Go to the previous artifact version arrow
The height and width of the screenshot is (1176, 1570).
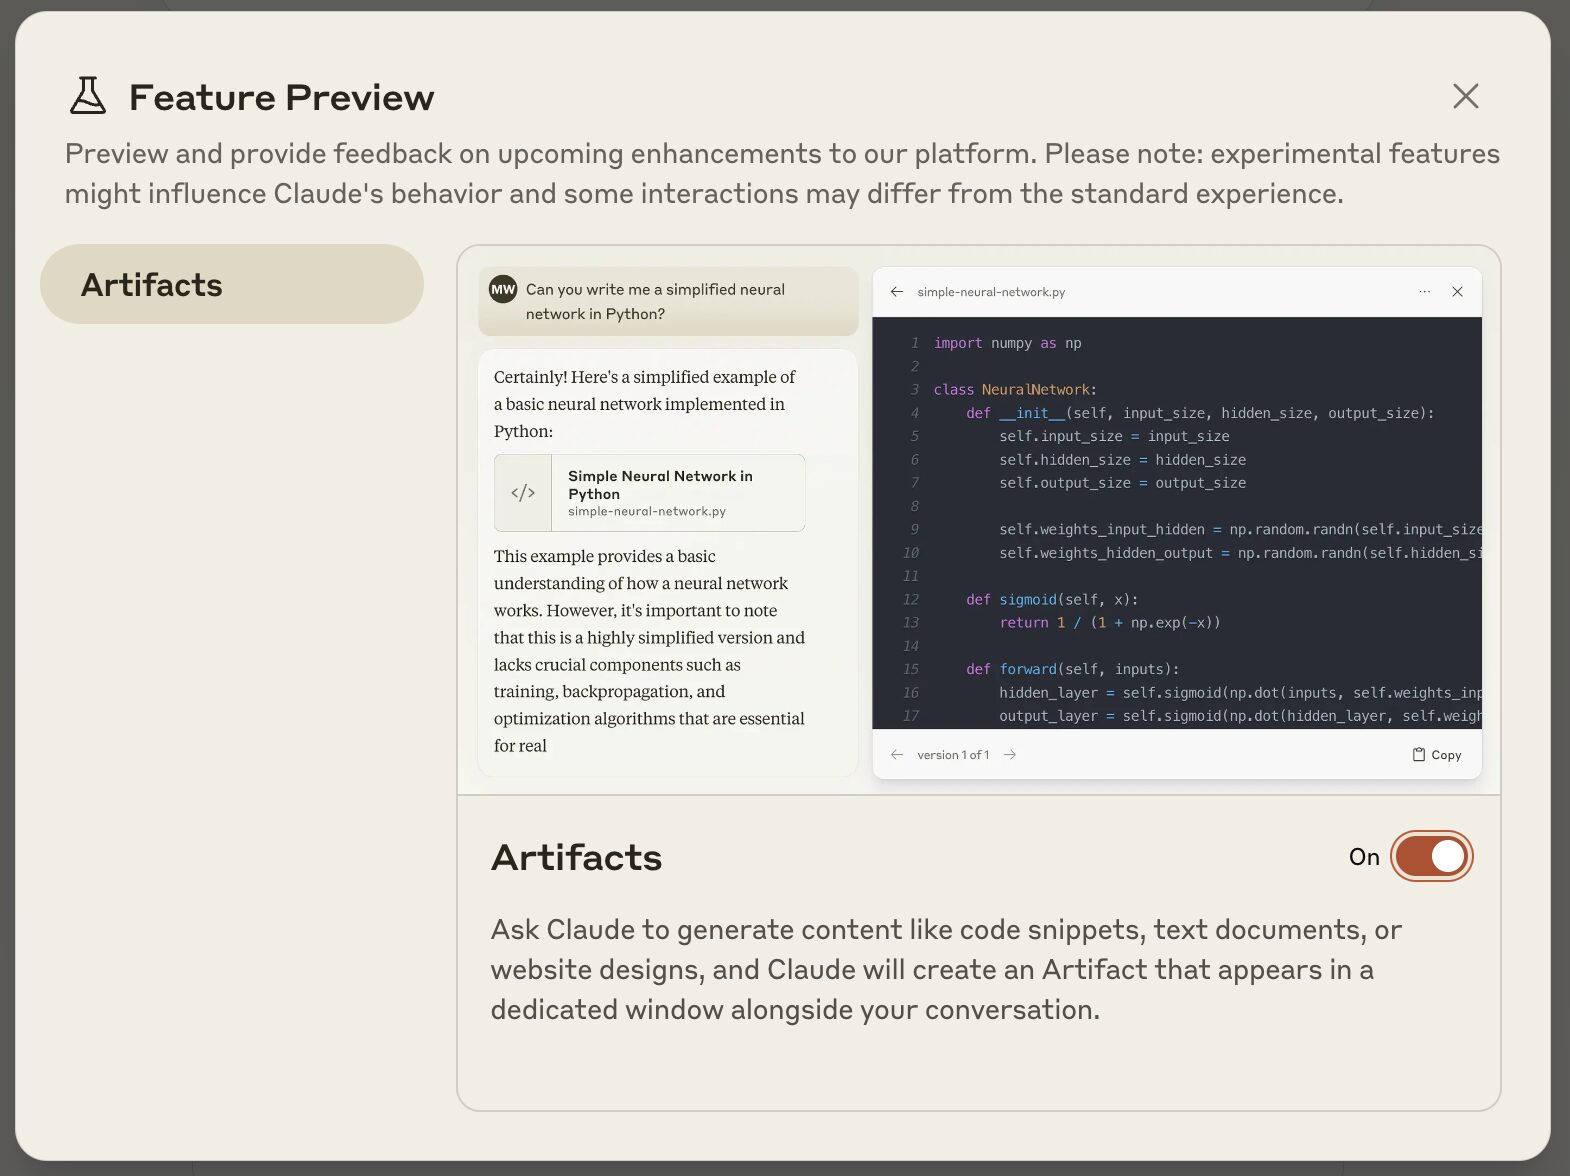[897, 755]
